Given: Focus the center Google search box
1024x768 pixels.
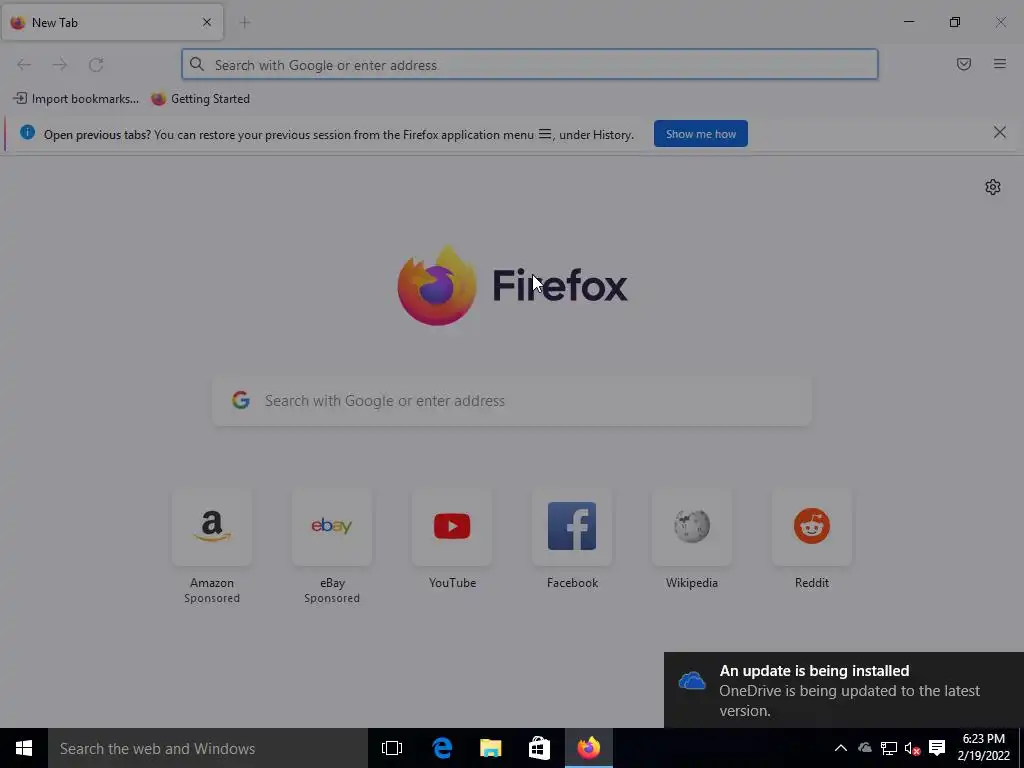Looking at the screenshot, I should pos(512,400).
